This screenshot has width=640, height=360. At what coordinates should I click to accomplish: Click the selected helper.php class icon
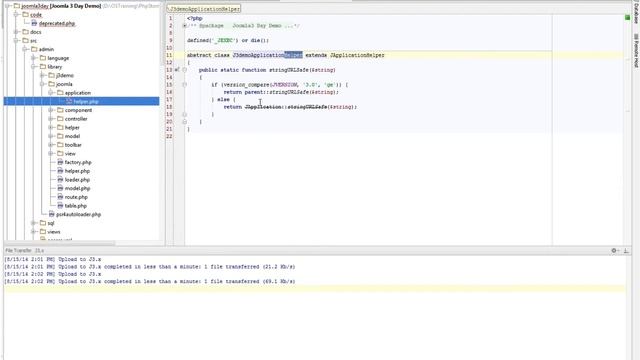pyautogui.click(x=69, y=101)
